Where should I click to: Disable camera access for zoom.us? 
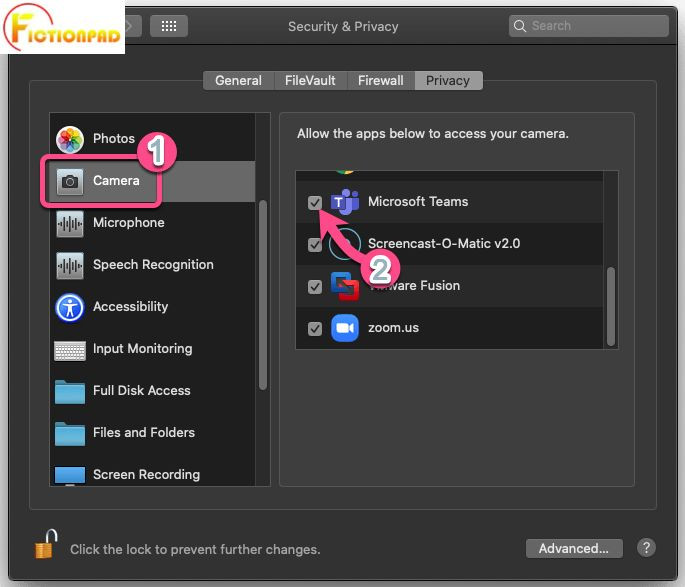315,328
